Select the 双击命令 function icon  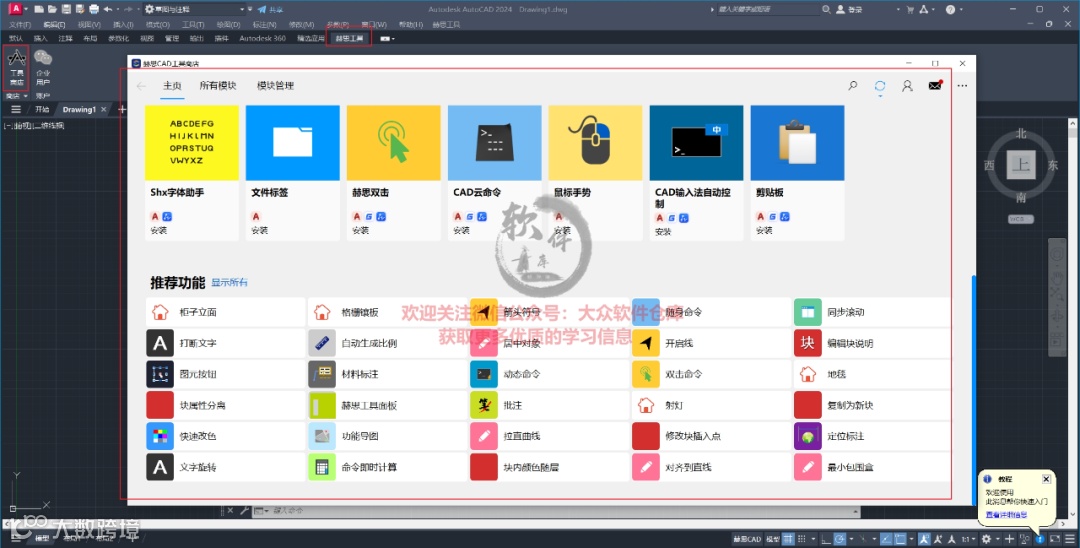click(645, 374)
